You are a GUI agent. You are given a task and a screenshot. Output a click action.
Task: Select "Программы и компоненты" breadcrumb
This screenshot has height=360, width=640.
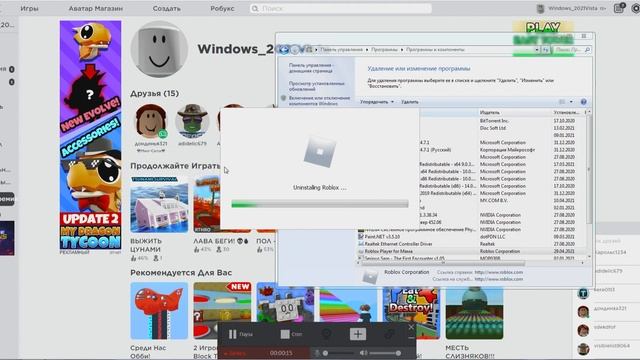[435, 49]
